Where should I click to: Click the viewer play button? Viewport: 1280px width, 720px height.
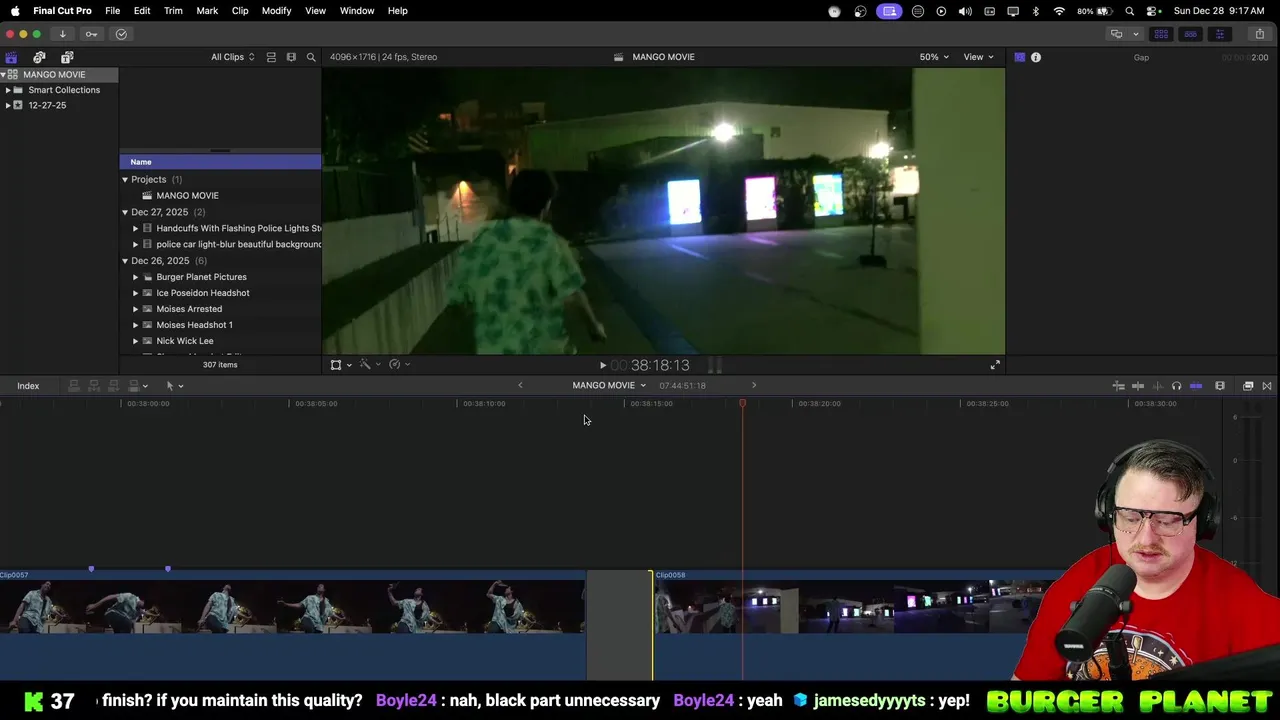click(x=602, y=366)
